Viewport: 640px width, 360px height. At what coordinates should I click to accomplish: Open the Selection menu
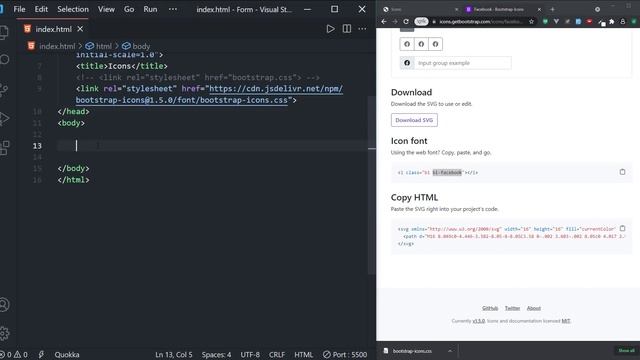(x=73, y=9)
